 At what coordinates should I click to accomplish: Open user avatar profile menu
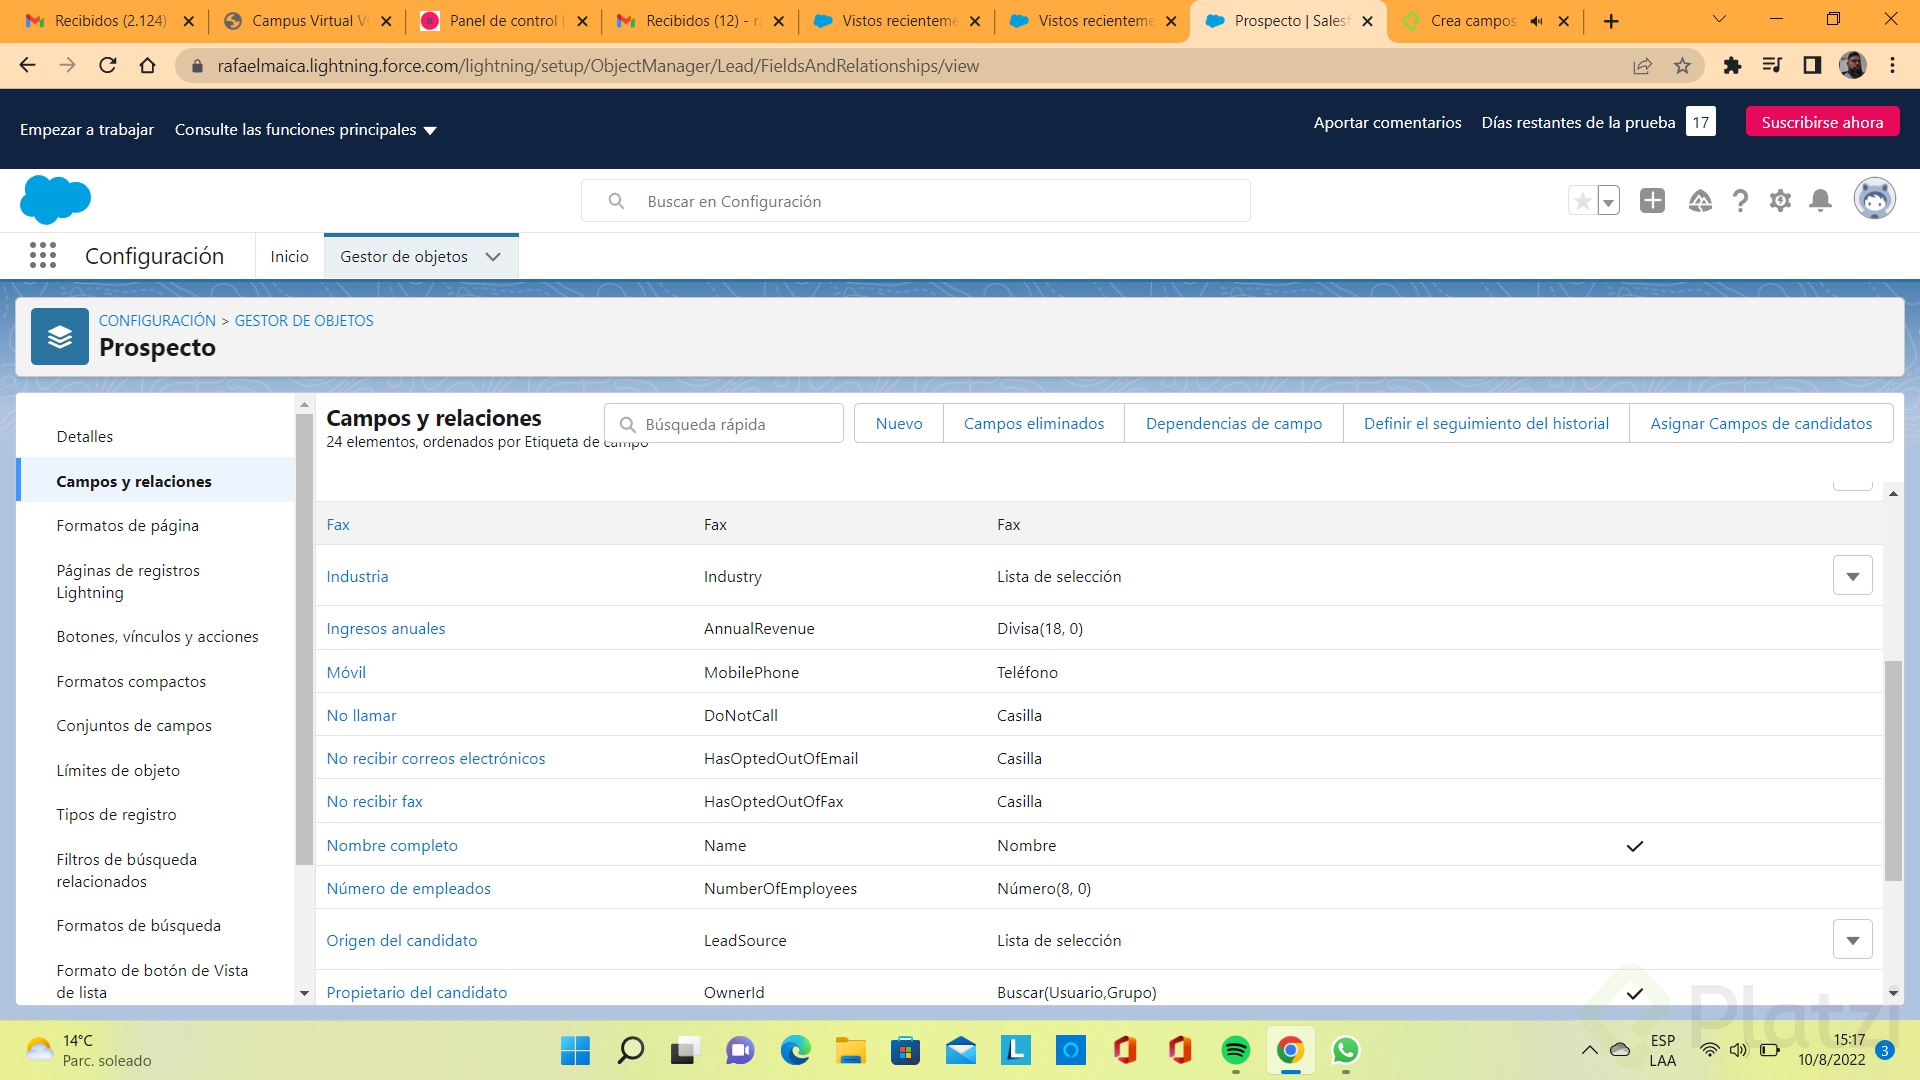[1874, 200]
